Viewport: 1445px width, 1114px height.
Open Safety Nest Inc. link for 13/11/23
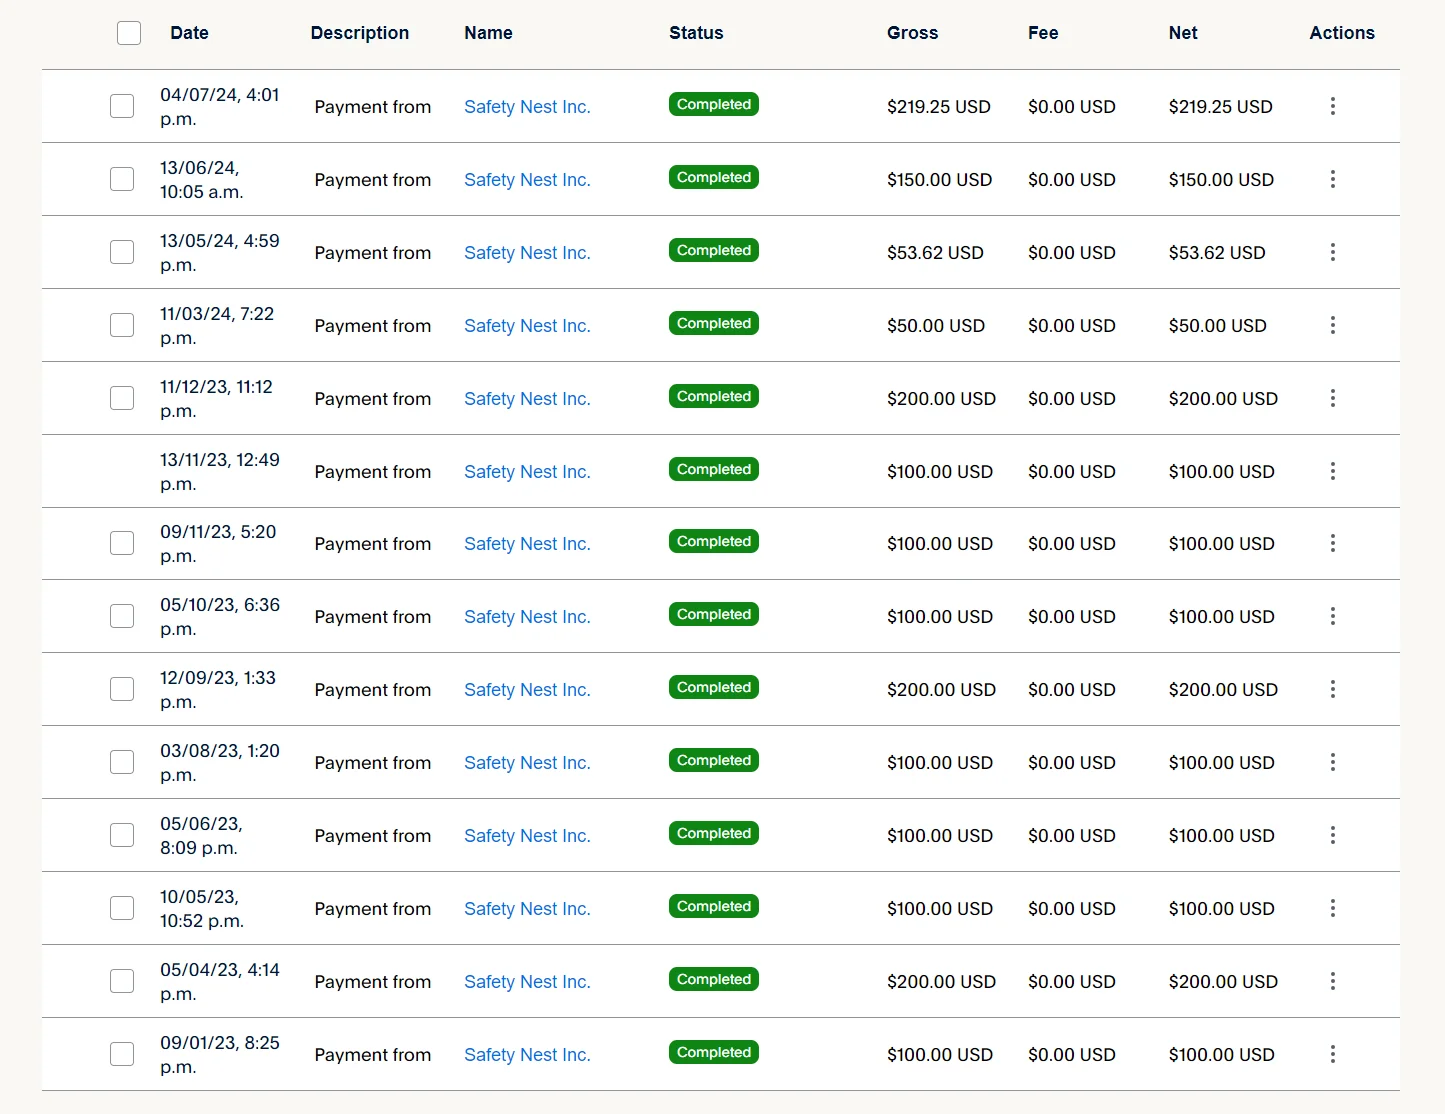pos(527,472)
